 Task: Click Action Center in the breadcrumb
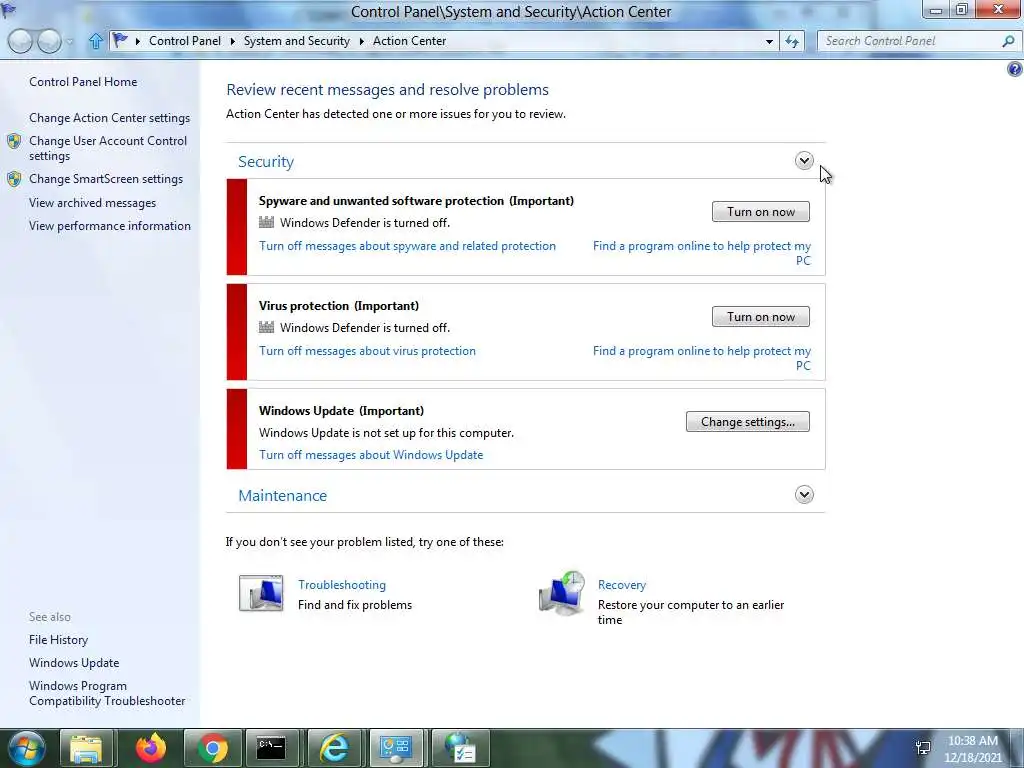pyautogui.click(x=409, y=41)
